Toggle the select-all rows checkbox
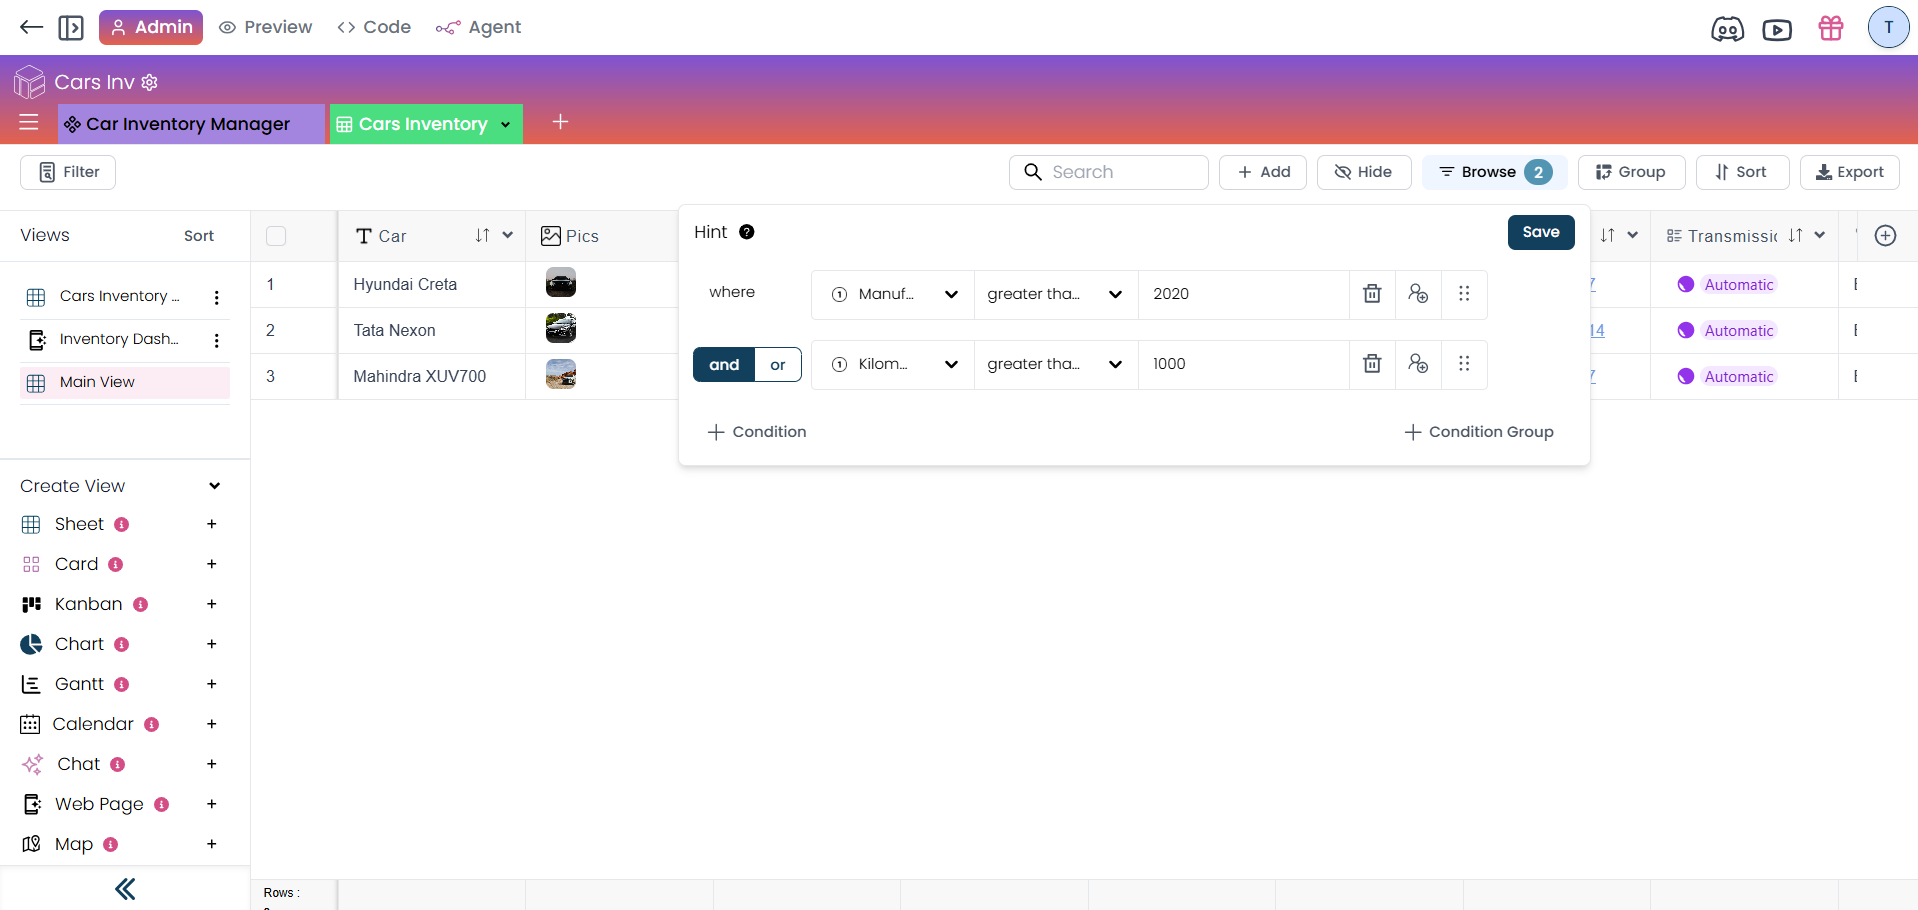1918x910 pixels. pos(276,236)
